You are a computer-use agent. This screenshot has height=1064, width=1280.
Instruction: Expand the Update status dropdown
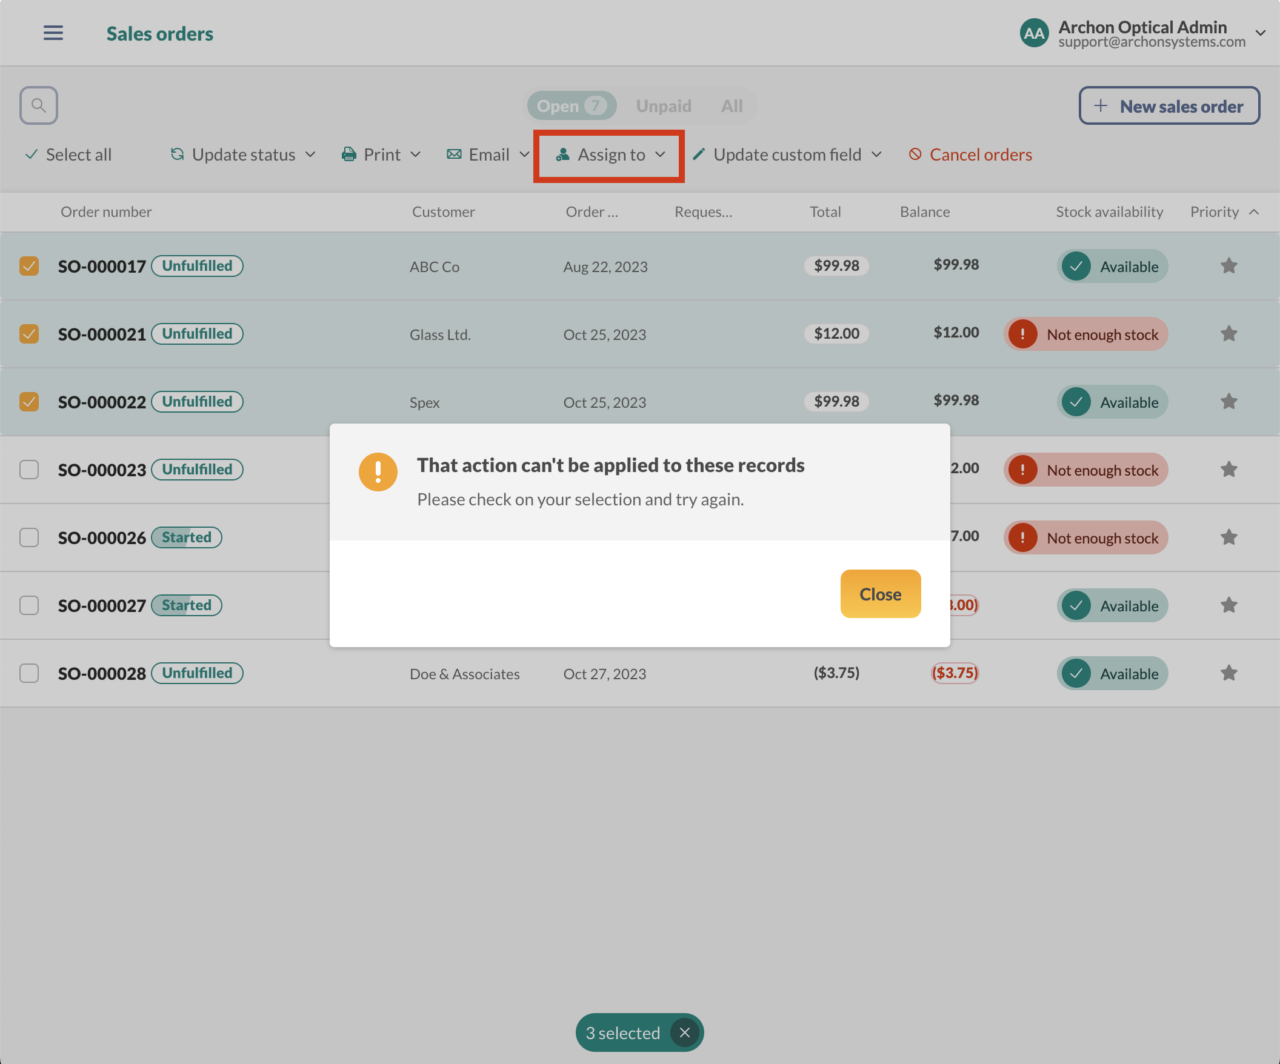click(243, 154)
